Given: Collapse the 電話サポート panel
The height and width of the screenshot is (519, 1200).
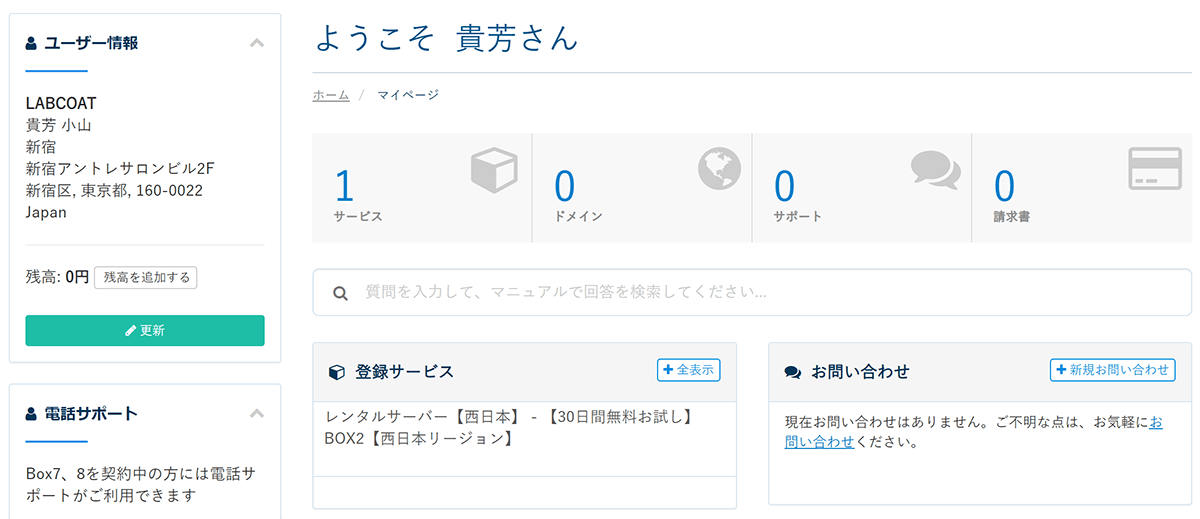Looking at the screenshot, I should point(257,413).
